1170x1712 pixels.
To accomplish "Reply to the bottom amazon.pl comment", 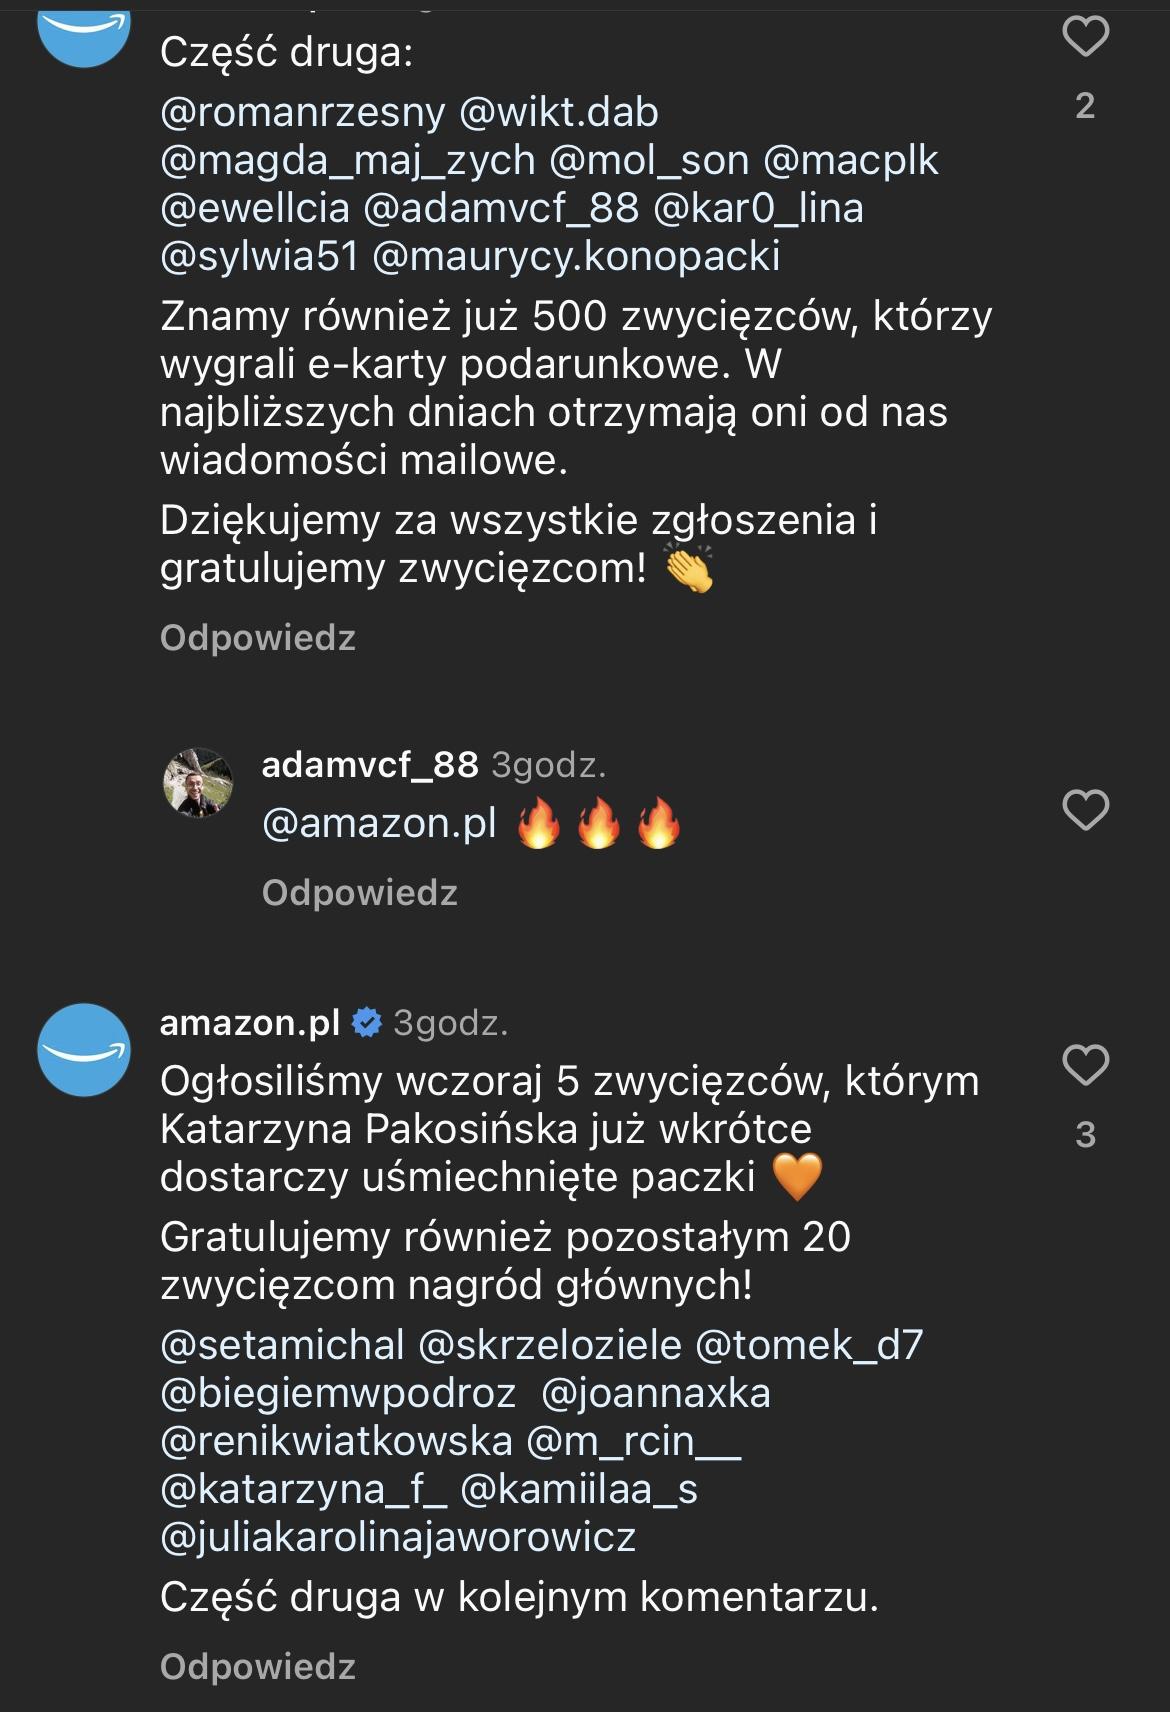I will 258,1667.
